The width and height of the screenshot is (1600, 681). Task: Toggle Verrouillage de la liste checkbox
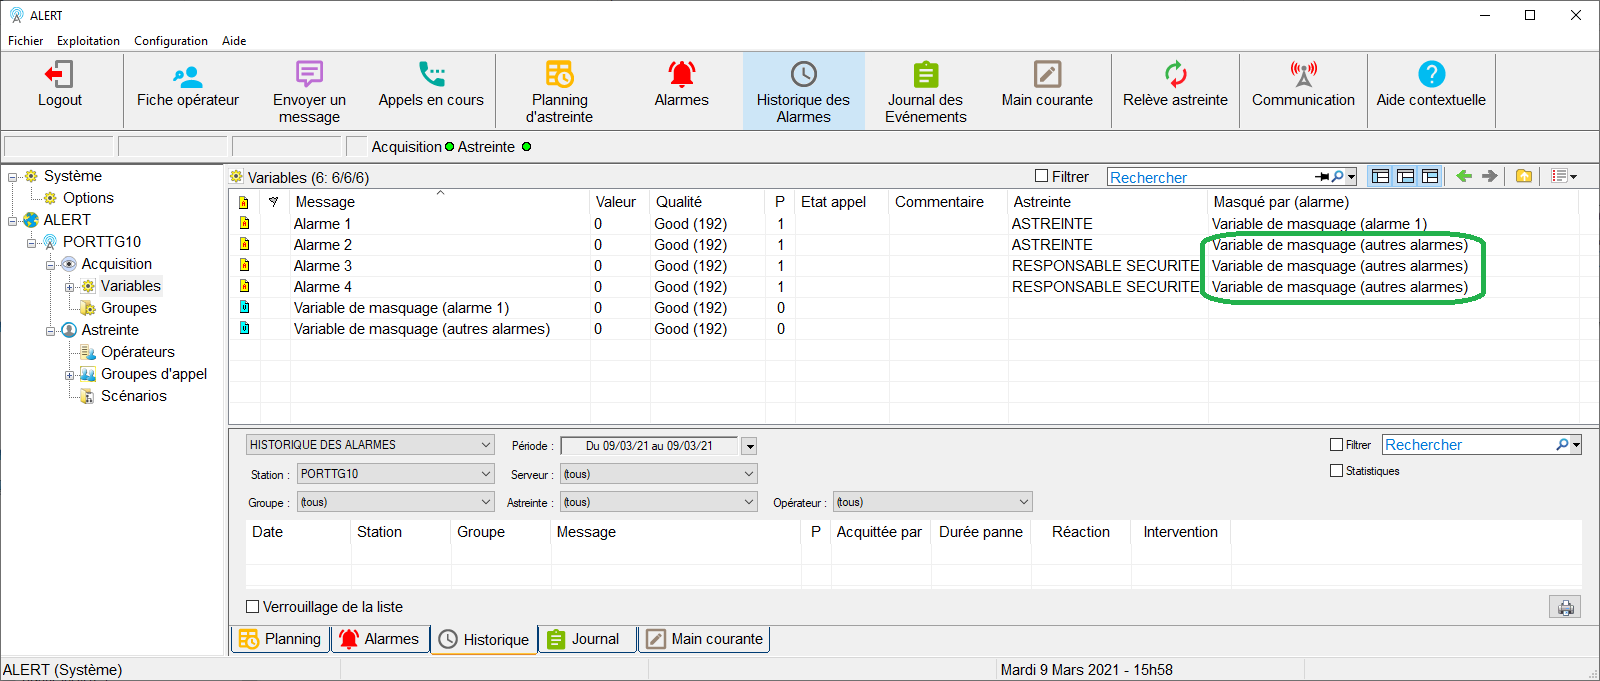(253, 607)
